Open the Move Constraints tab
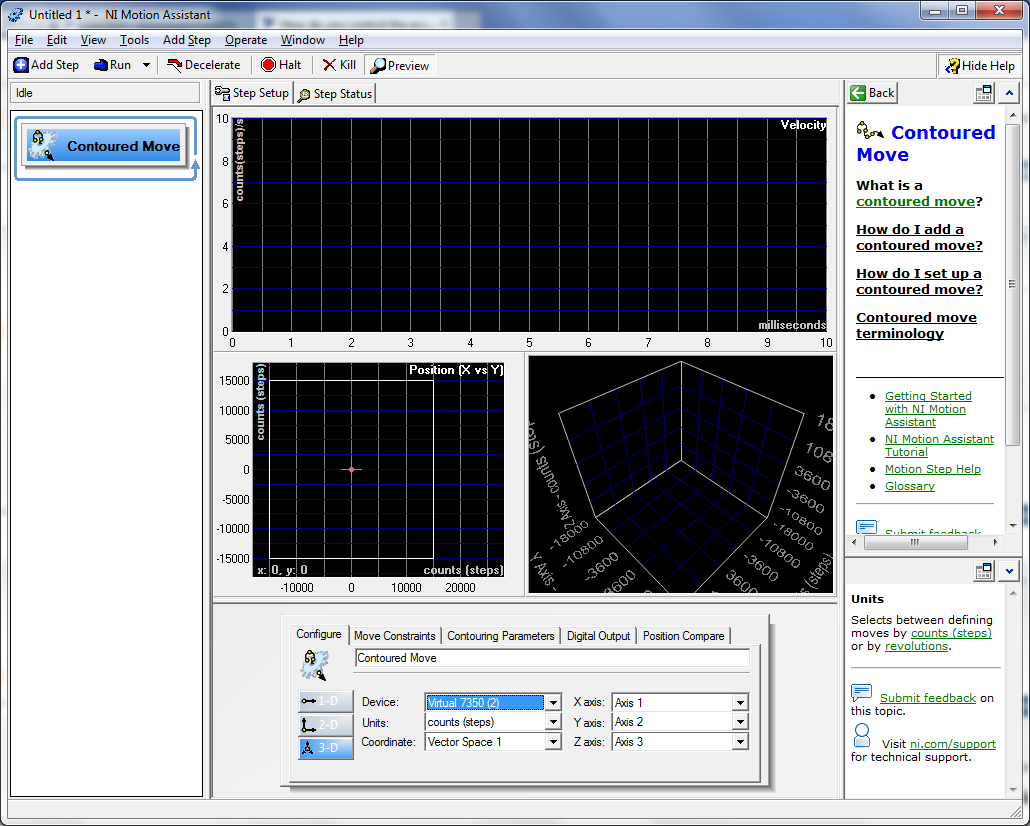Image resolution: width=1030 pixels, height=826 pixels. click(x=395, y=635)
